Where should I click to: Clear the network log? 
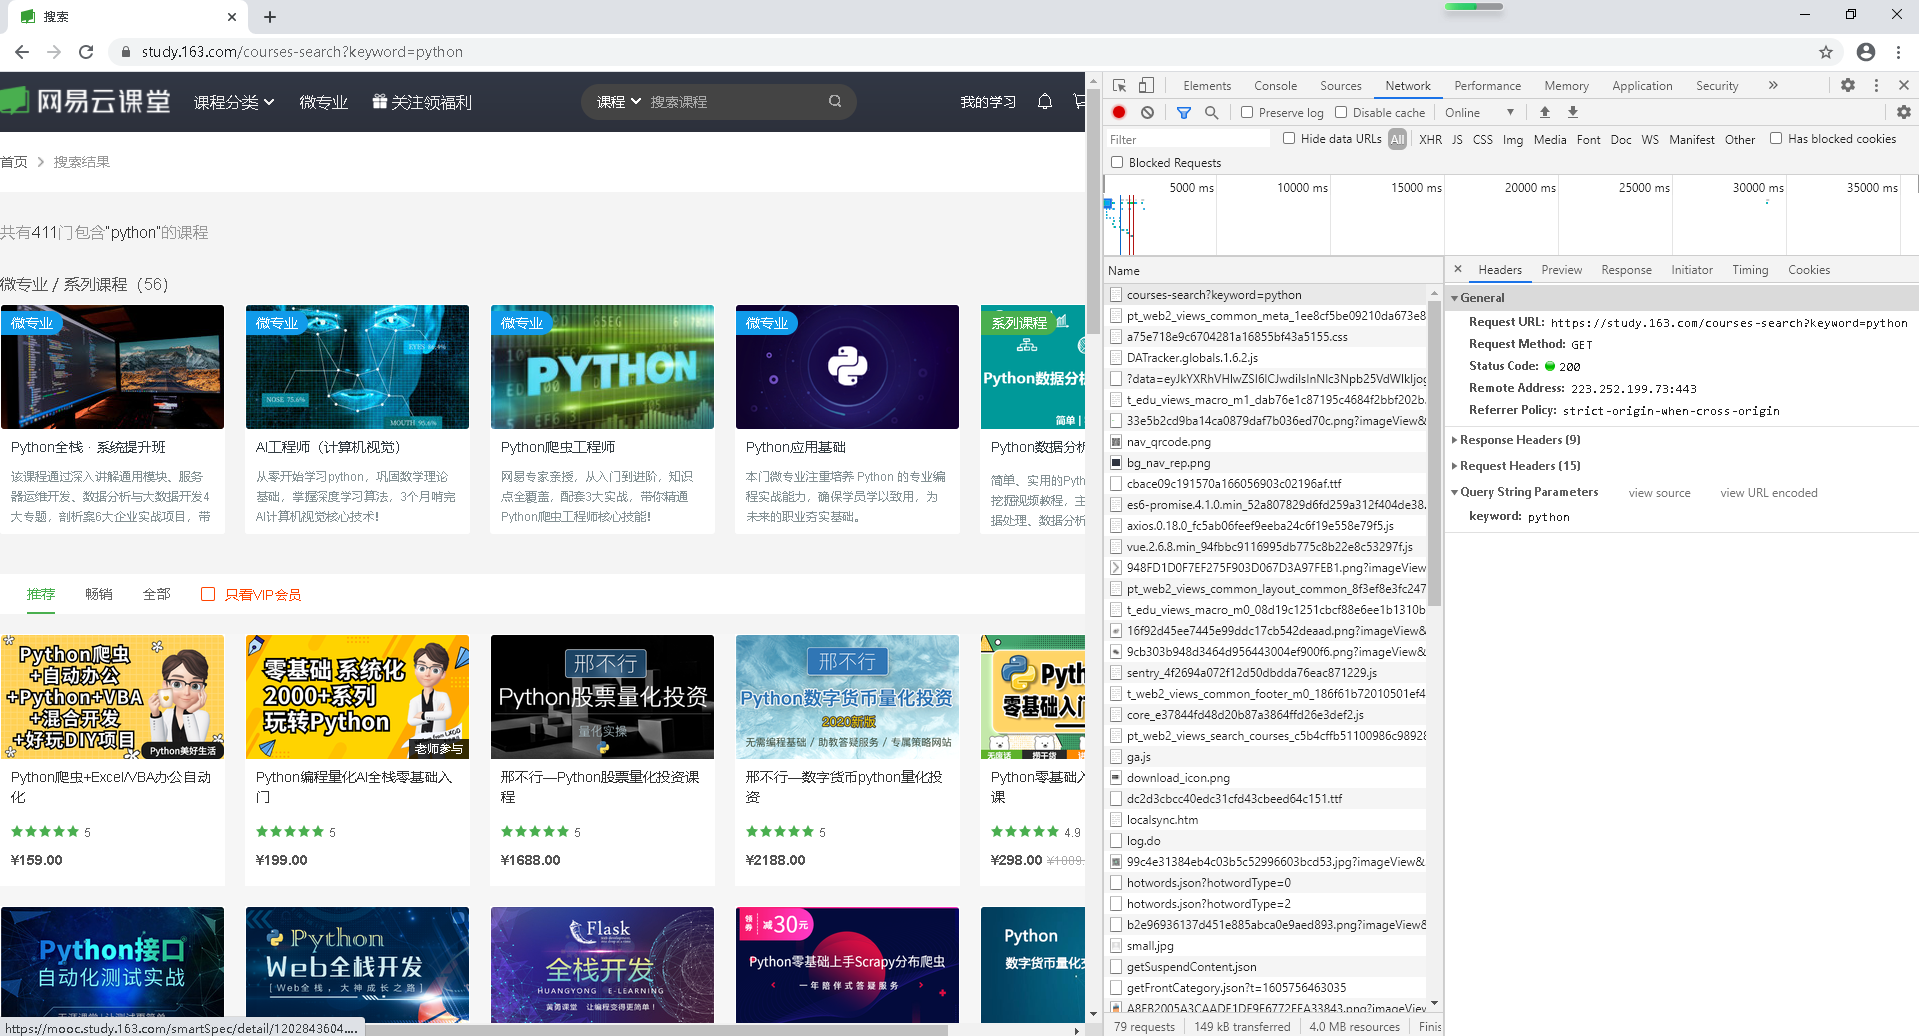point(1148,113)
